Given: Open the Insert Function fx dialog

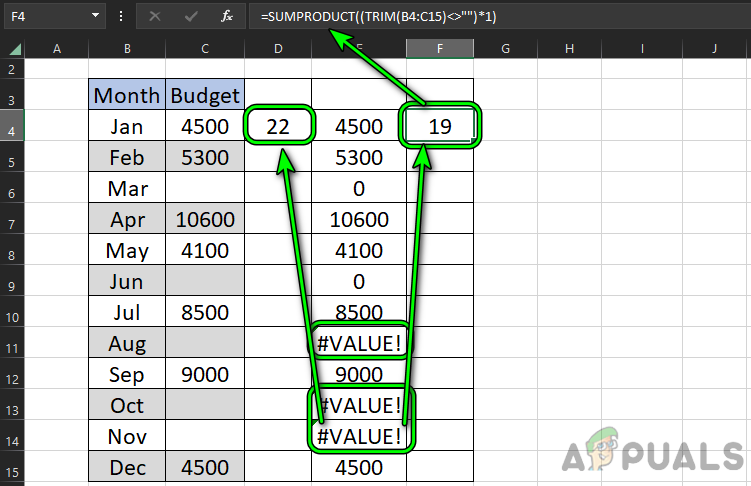Looking at the screenshot, I should (227, 16).
